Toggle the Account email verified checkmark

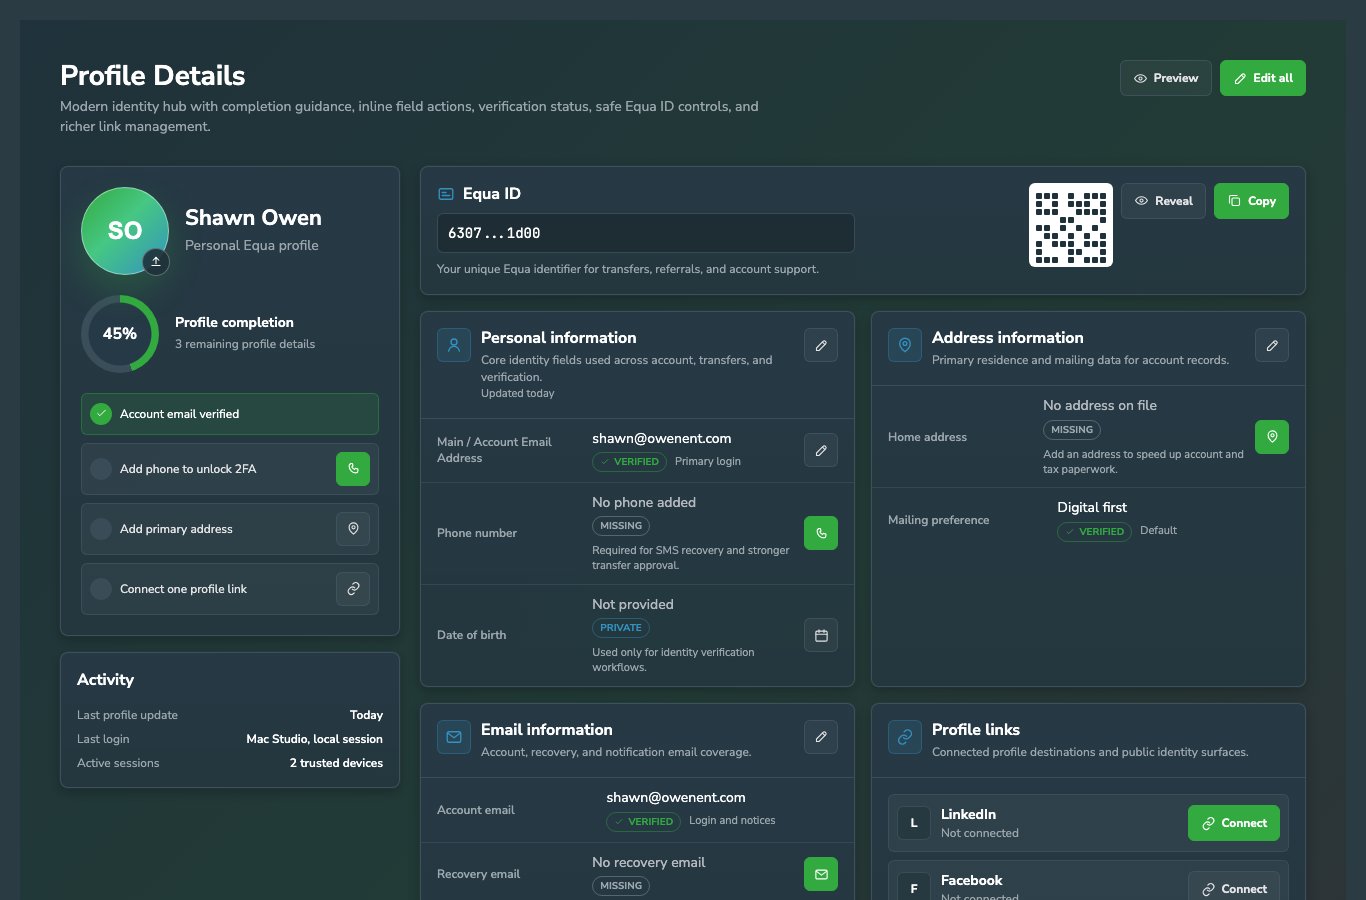101,414
